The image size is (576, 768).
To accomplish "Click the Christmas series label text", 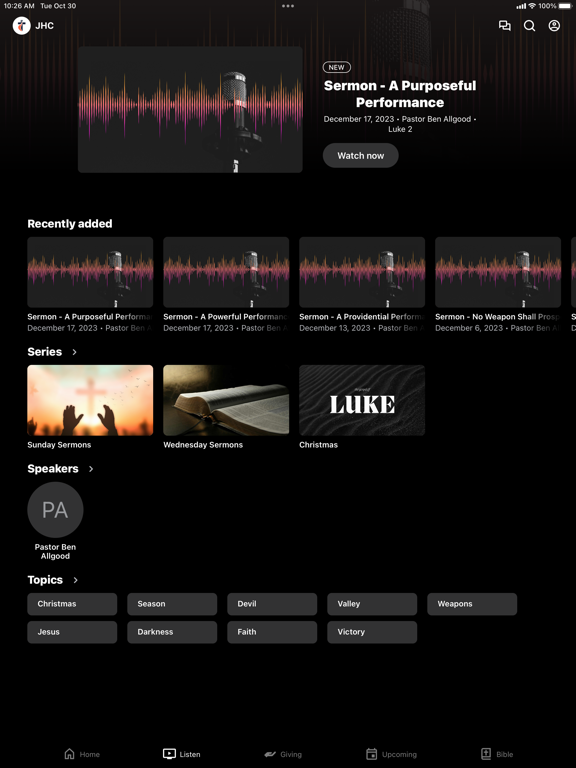I will 318,445.
